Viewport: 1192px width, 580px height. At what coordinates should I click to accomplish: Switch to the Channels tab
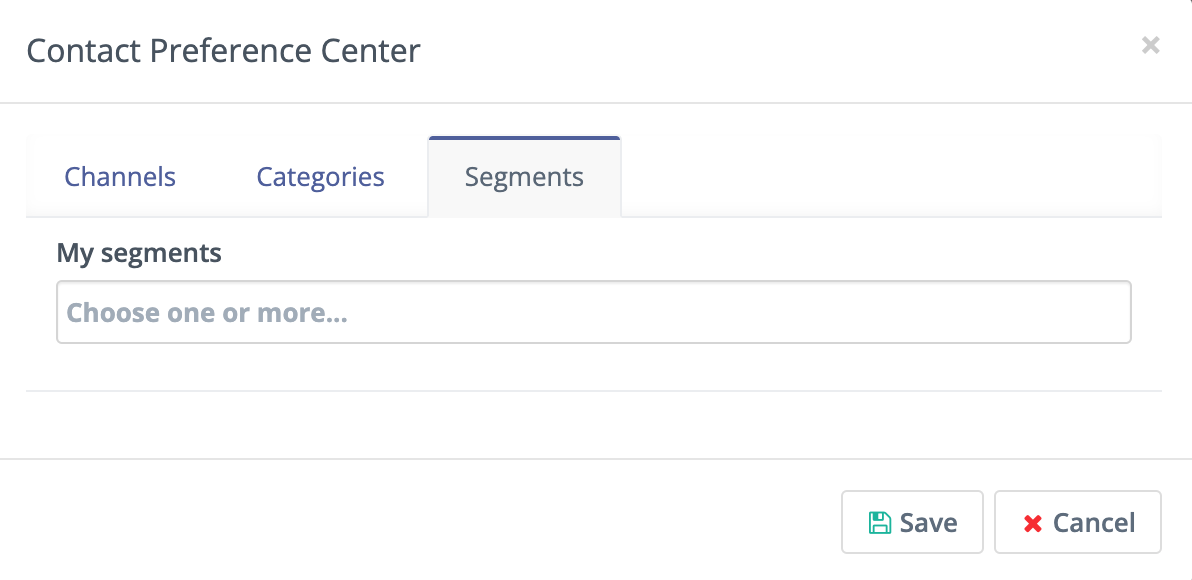click(120, 177)
